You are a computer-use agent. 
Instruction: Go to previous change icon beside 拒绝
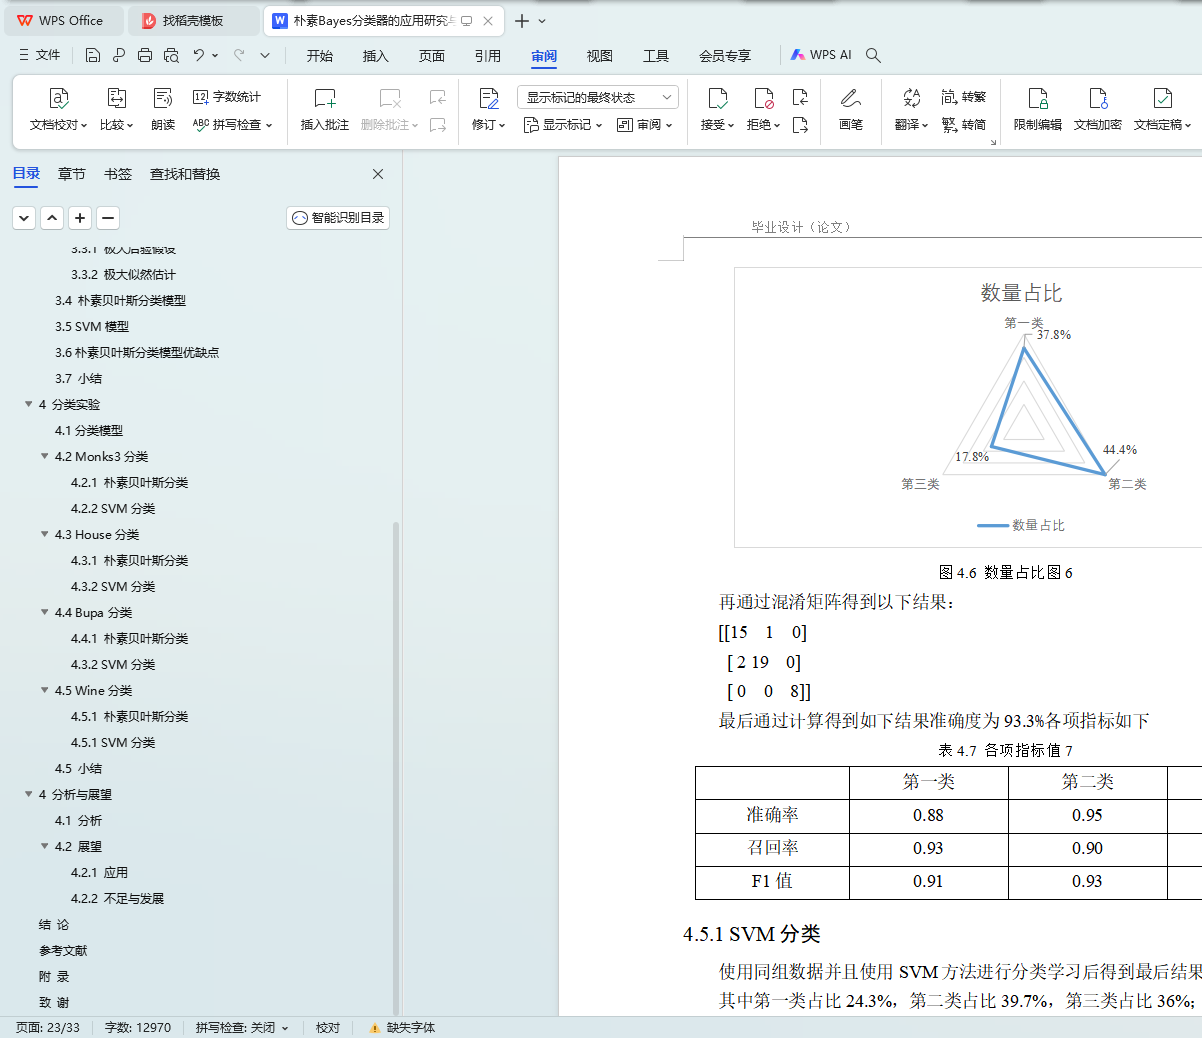tap(800, 97)
